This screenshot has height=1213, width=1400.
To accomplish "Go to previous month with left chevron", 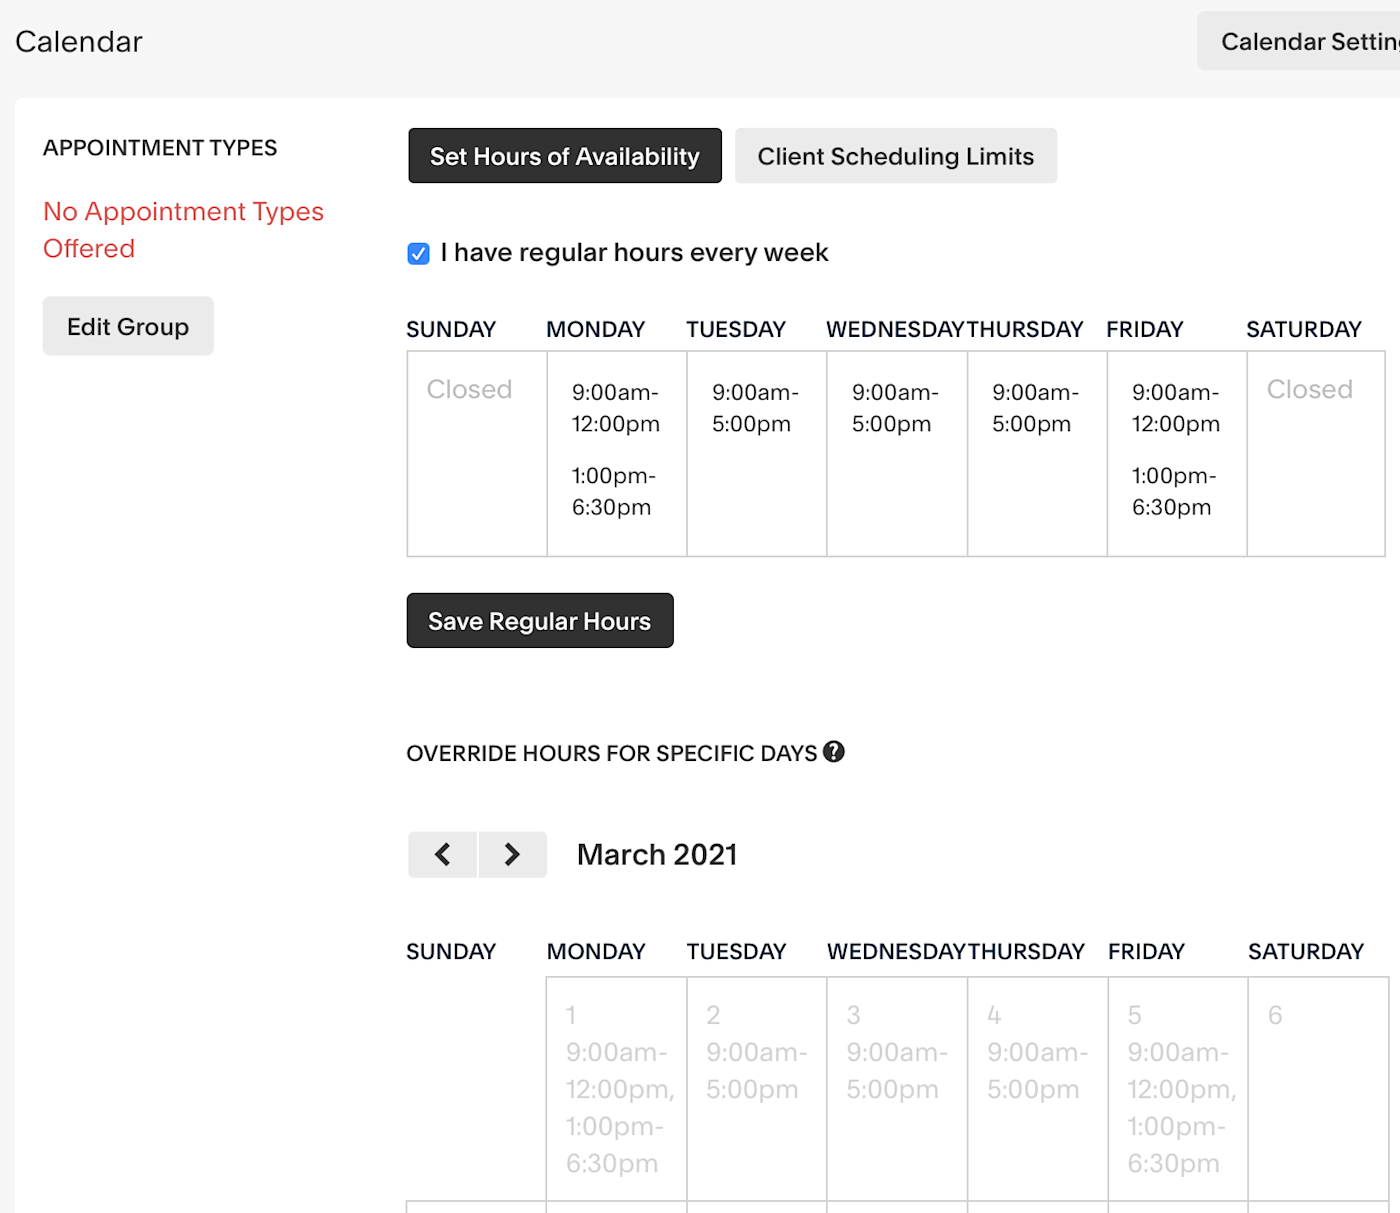I will (x=442, y=854).
